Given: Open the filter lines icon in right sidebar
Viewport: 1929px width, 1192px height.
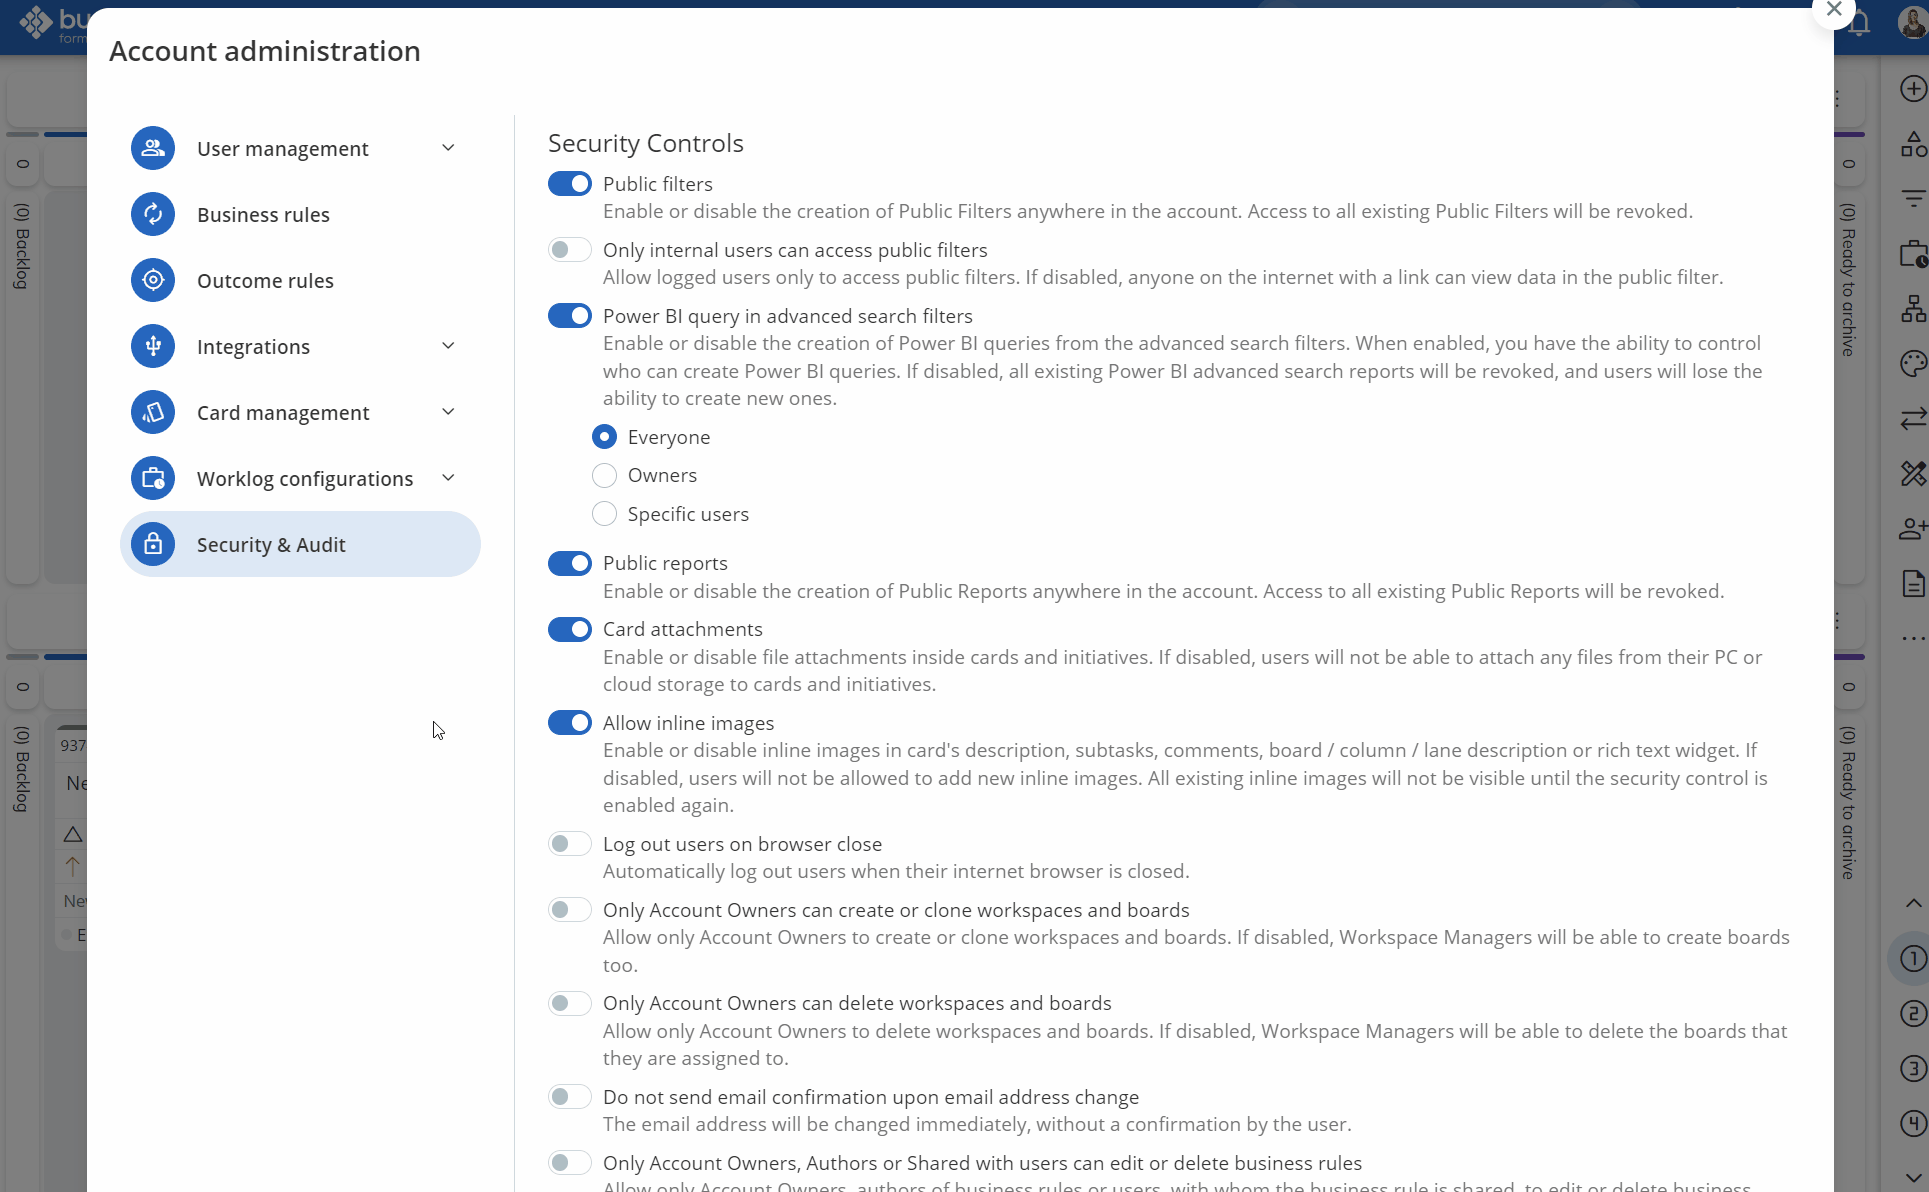Looking at the screenshot, I should [x=1913, y=199].
